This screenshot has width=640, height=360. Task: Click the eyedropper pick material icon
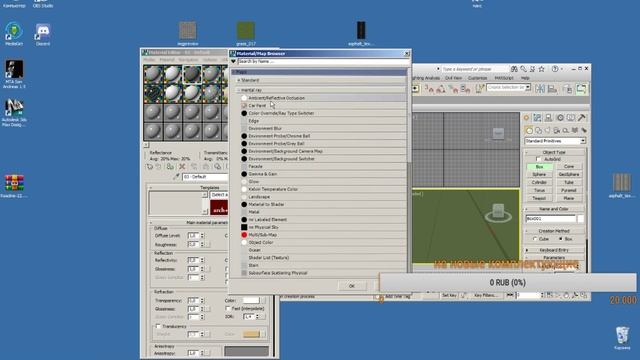click(176, 177)
